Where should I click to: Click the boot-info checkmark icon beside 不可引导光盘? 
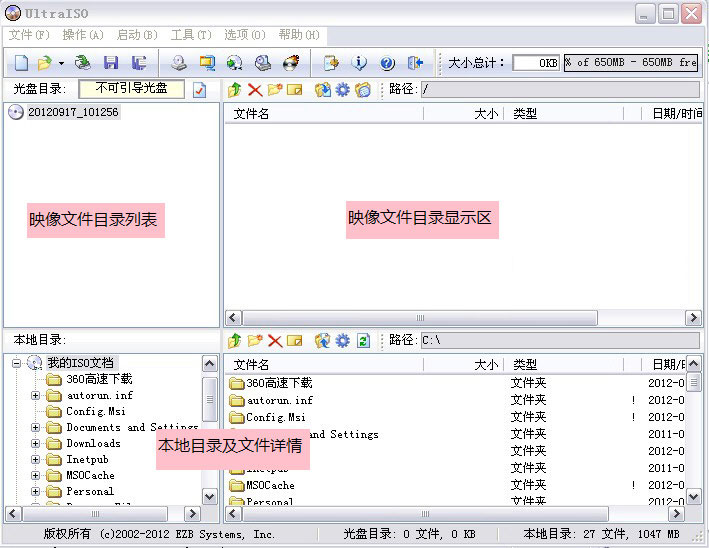point(199,90)
